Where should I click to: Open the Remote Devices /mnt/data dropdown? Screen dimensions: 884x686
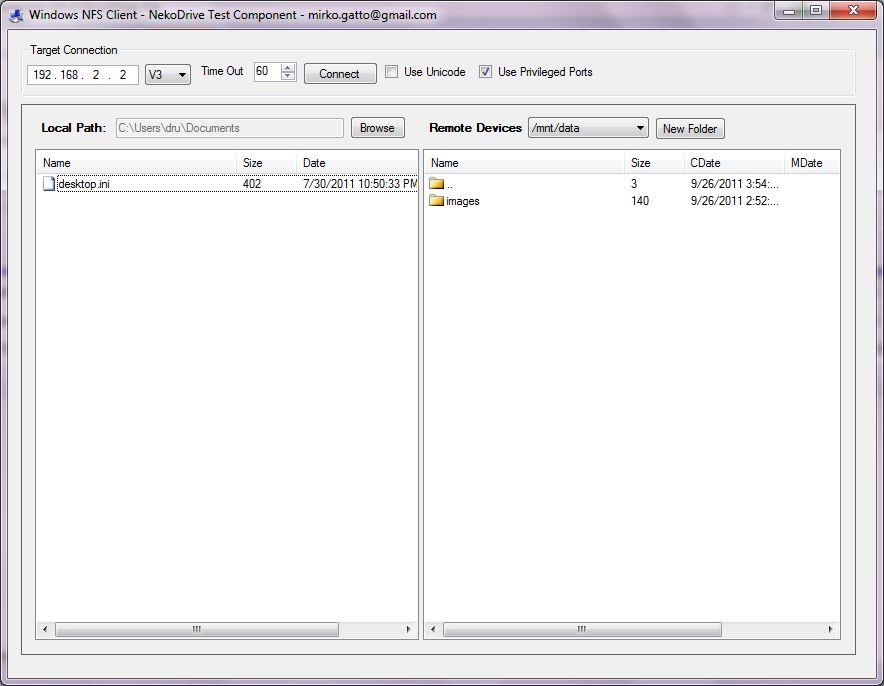[x=588, y=128]
